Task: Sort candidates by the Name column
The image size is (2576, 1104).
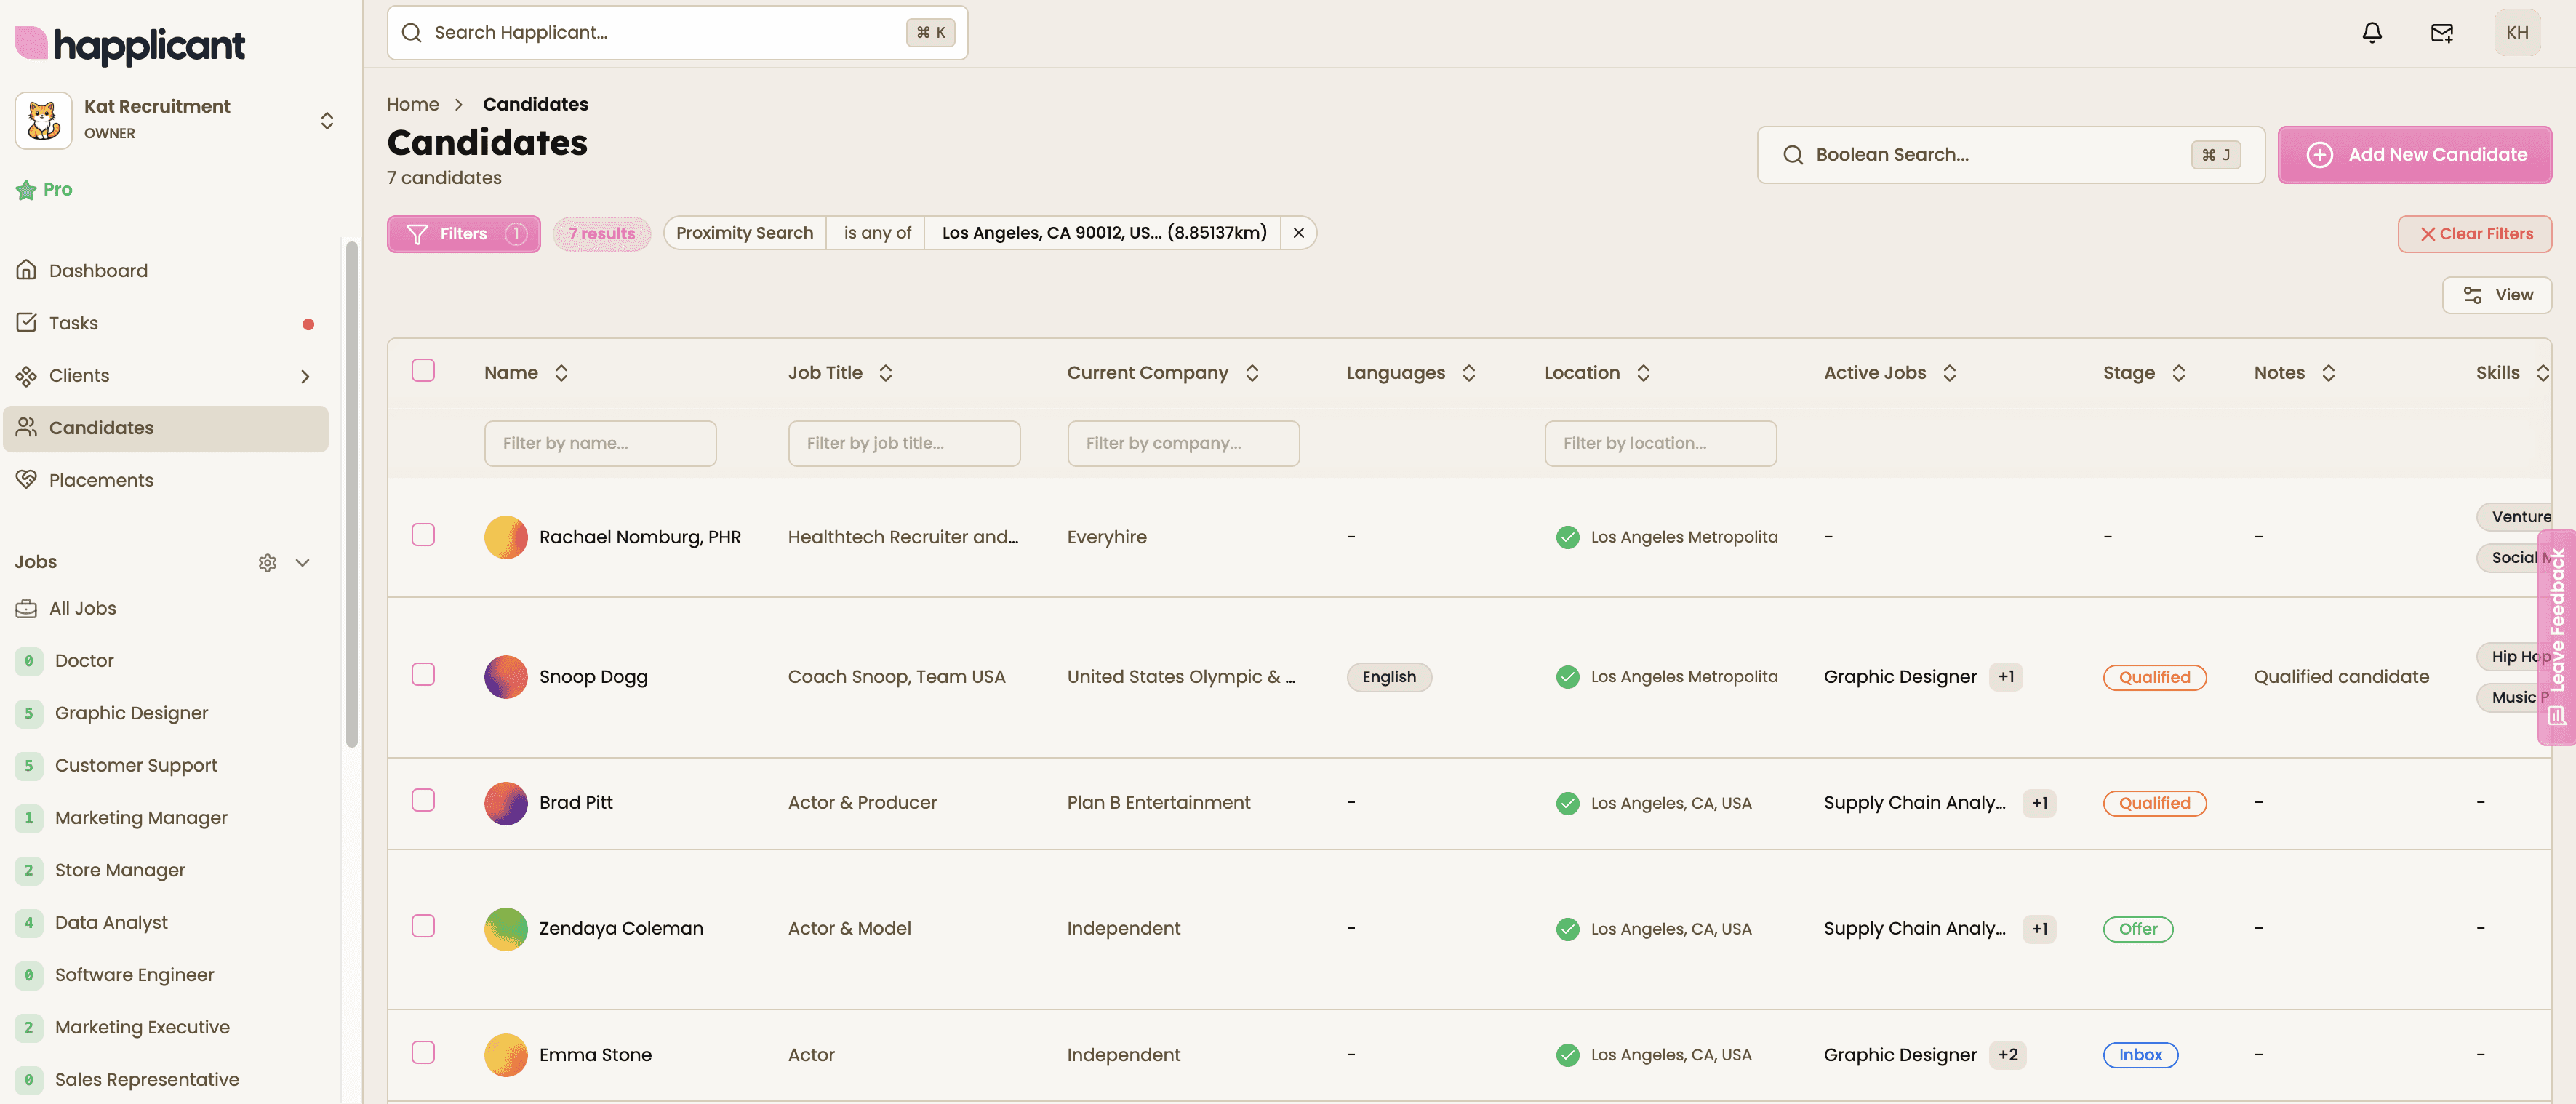Action: point(561,373)
